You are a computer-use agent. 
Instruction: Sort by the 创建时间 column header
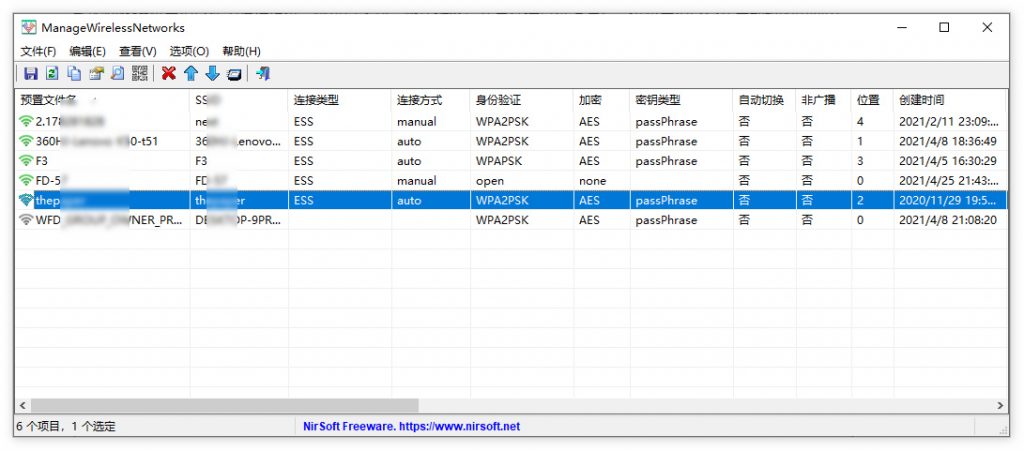tap(921, 100)
